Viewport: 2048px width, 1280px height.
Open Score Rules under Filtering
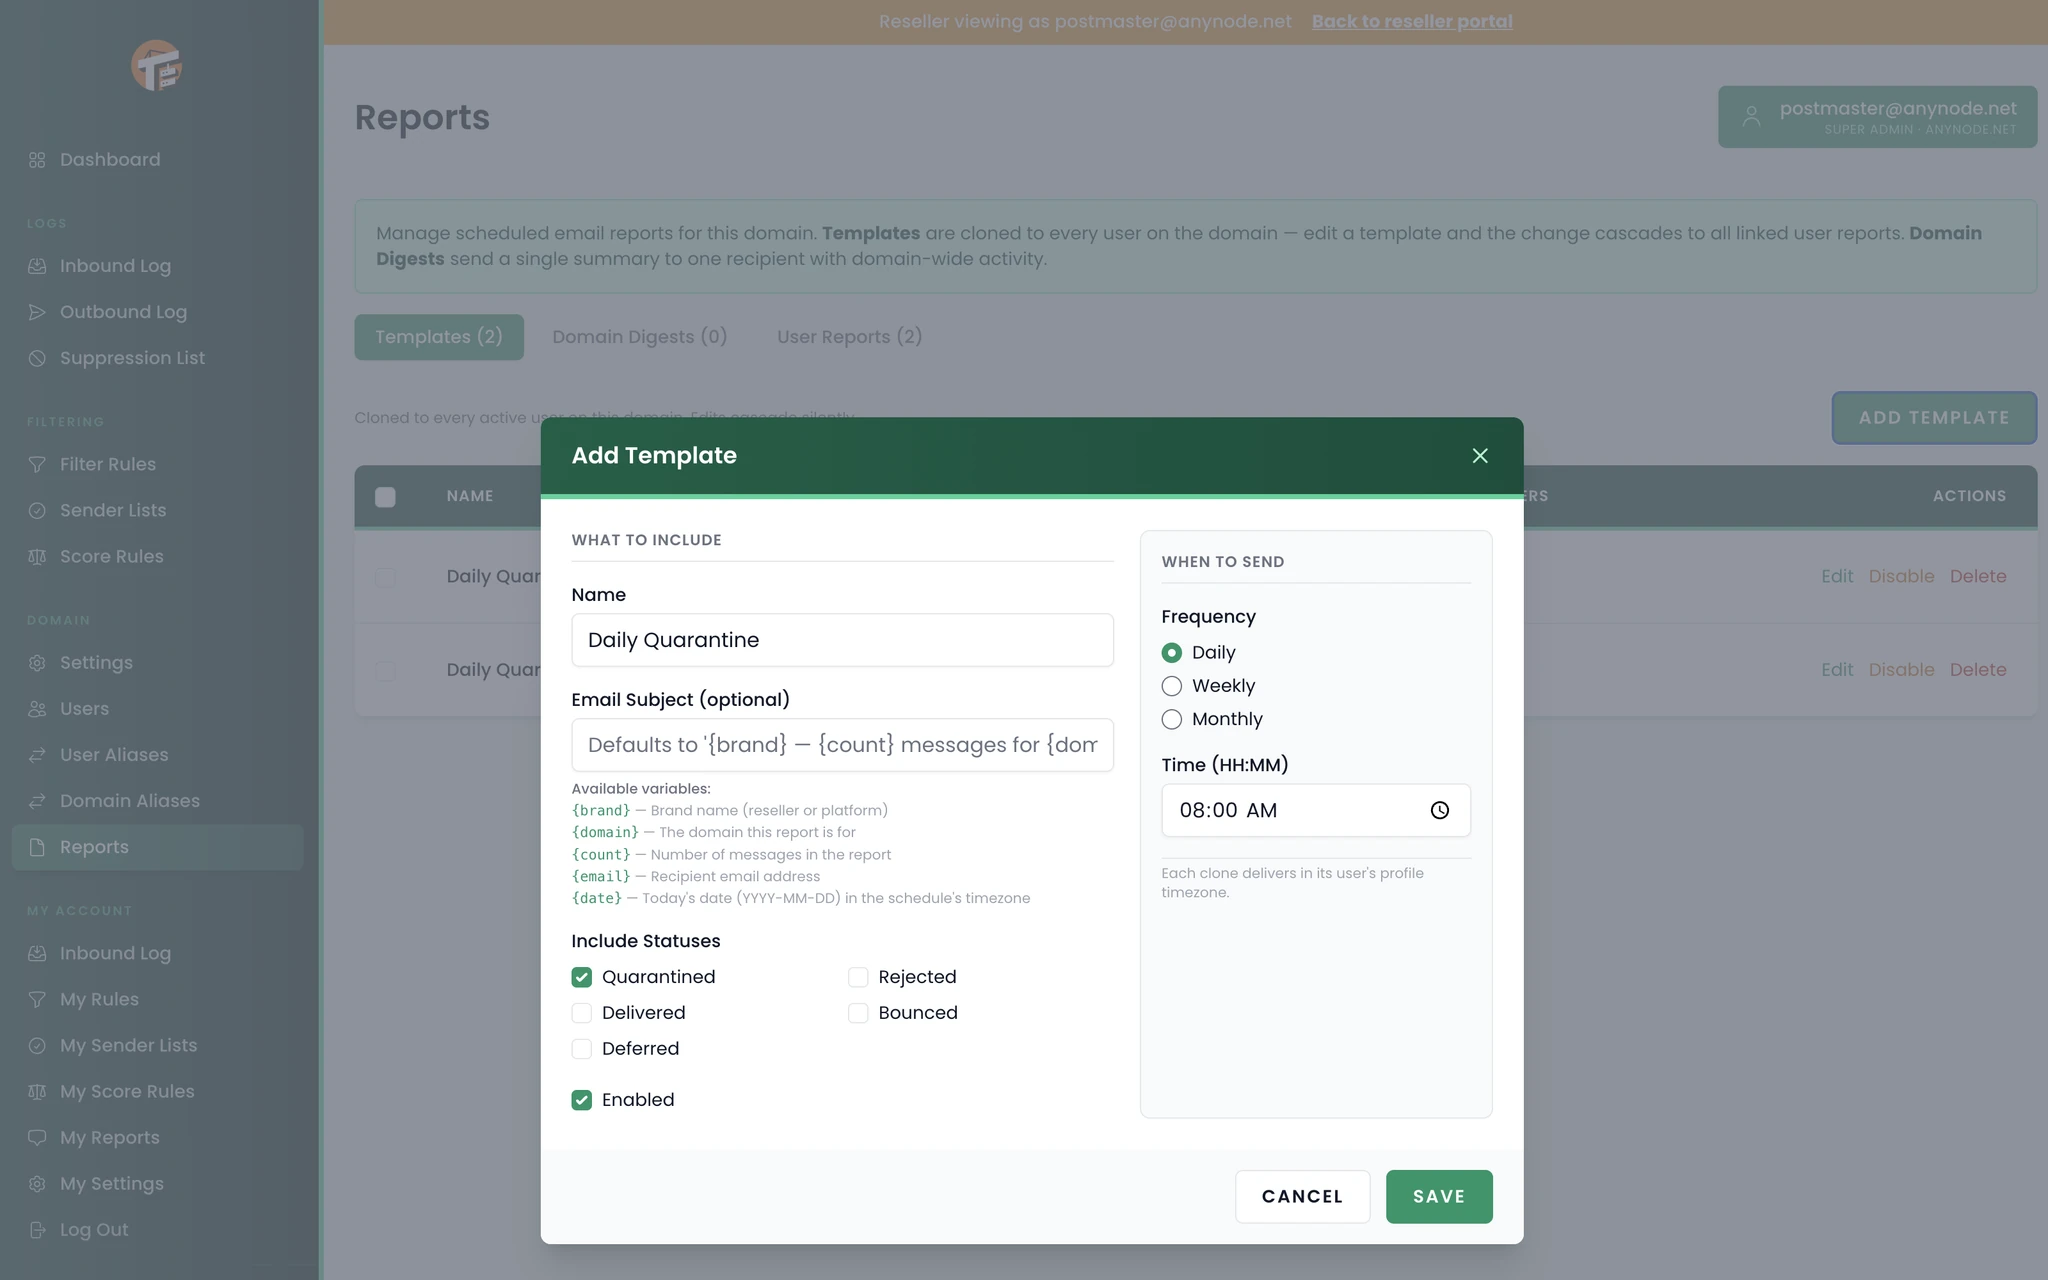pyautogui.click(x=111, y=556)
